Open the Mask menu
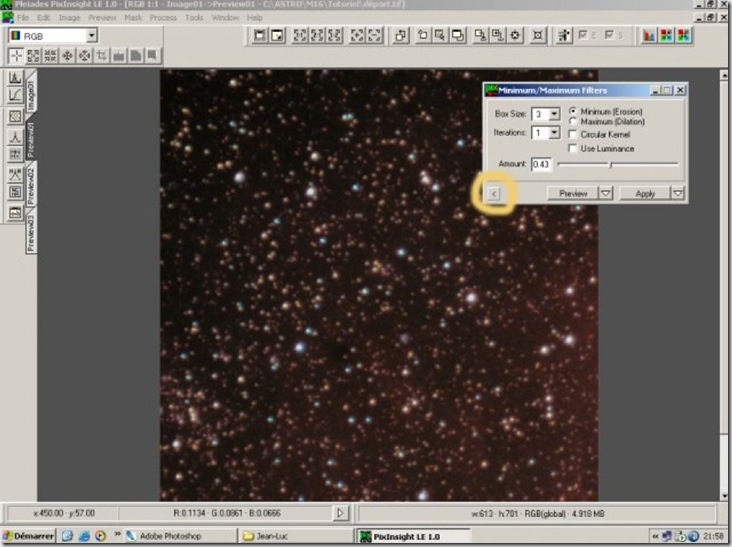 click(x=133, y=17)
